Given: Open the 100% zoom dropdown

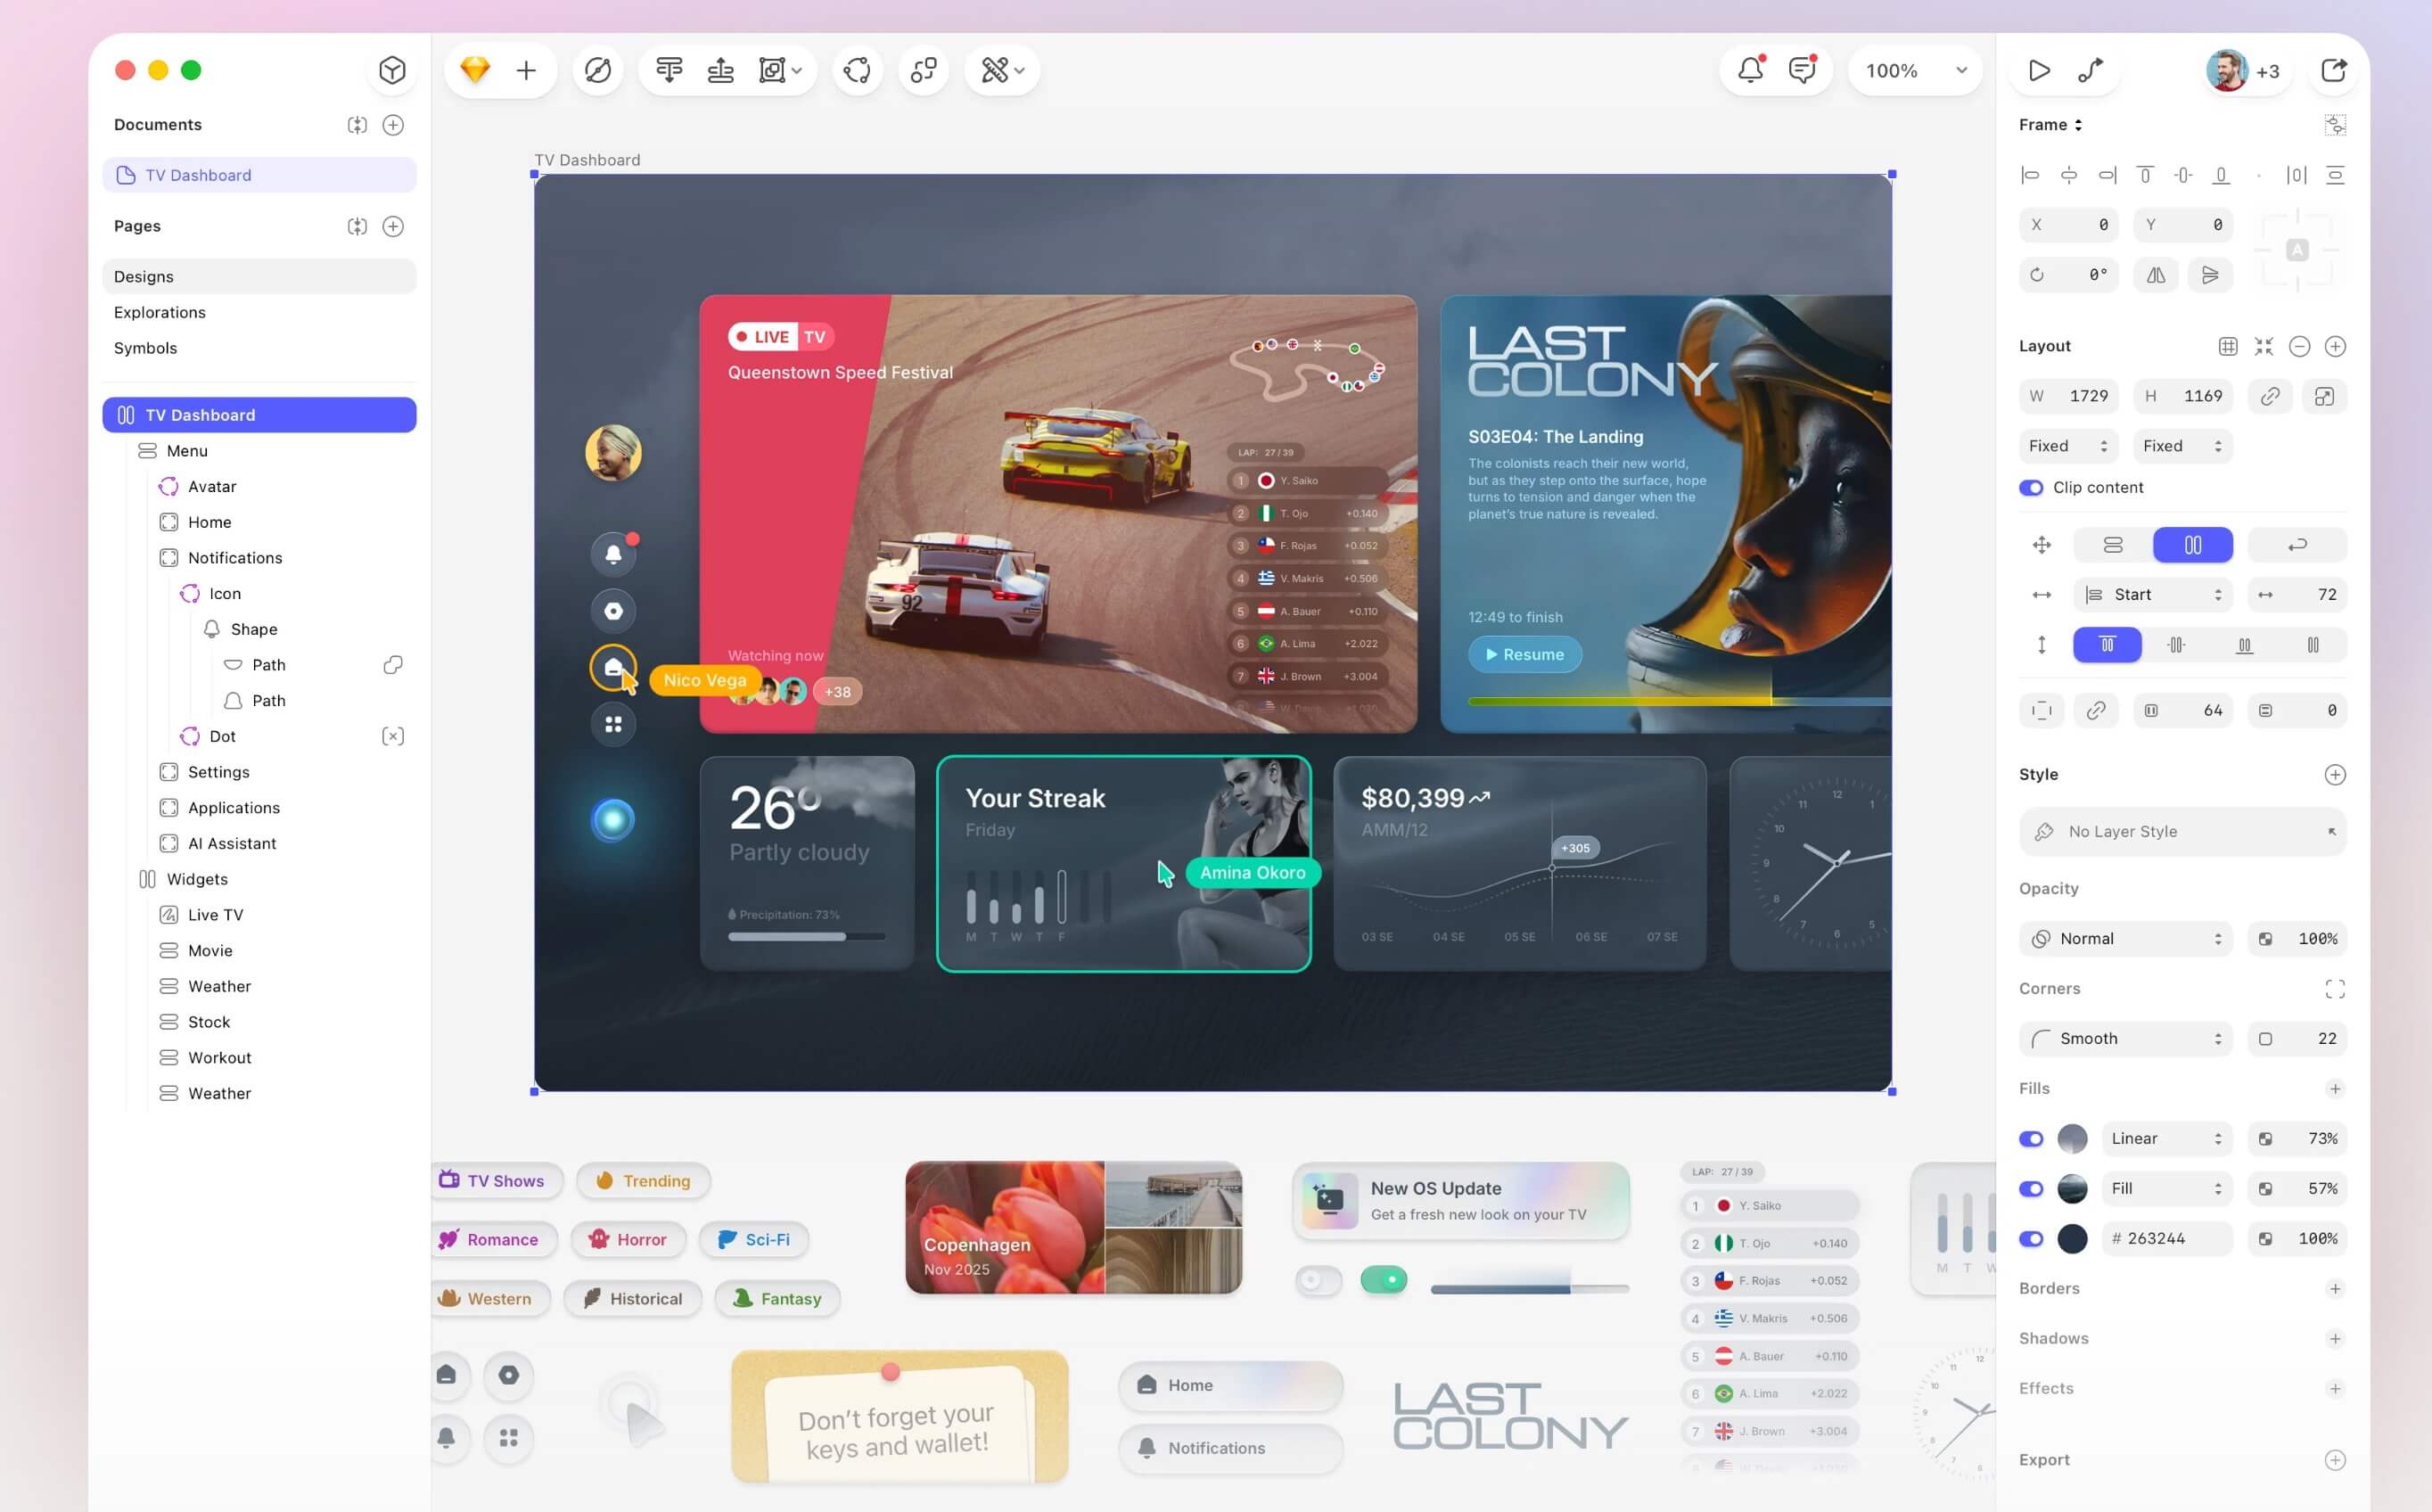Looking at the screenshot, I should 1914,70.
